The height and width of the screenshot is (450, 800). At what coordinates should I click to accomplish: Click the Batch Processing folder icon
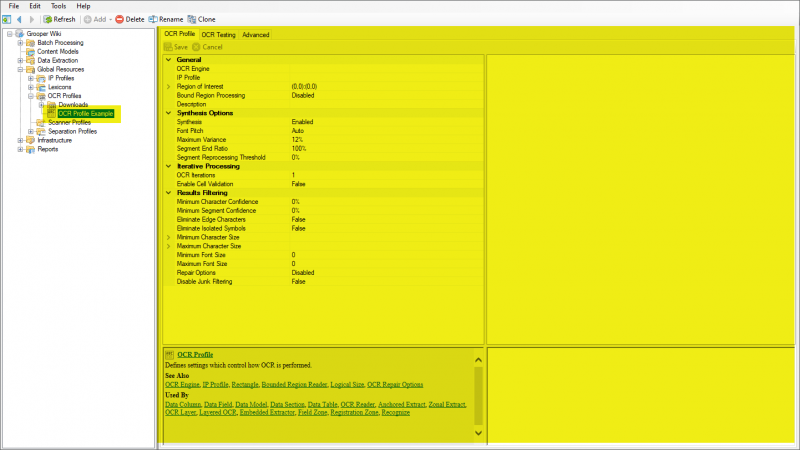point(30,43)
